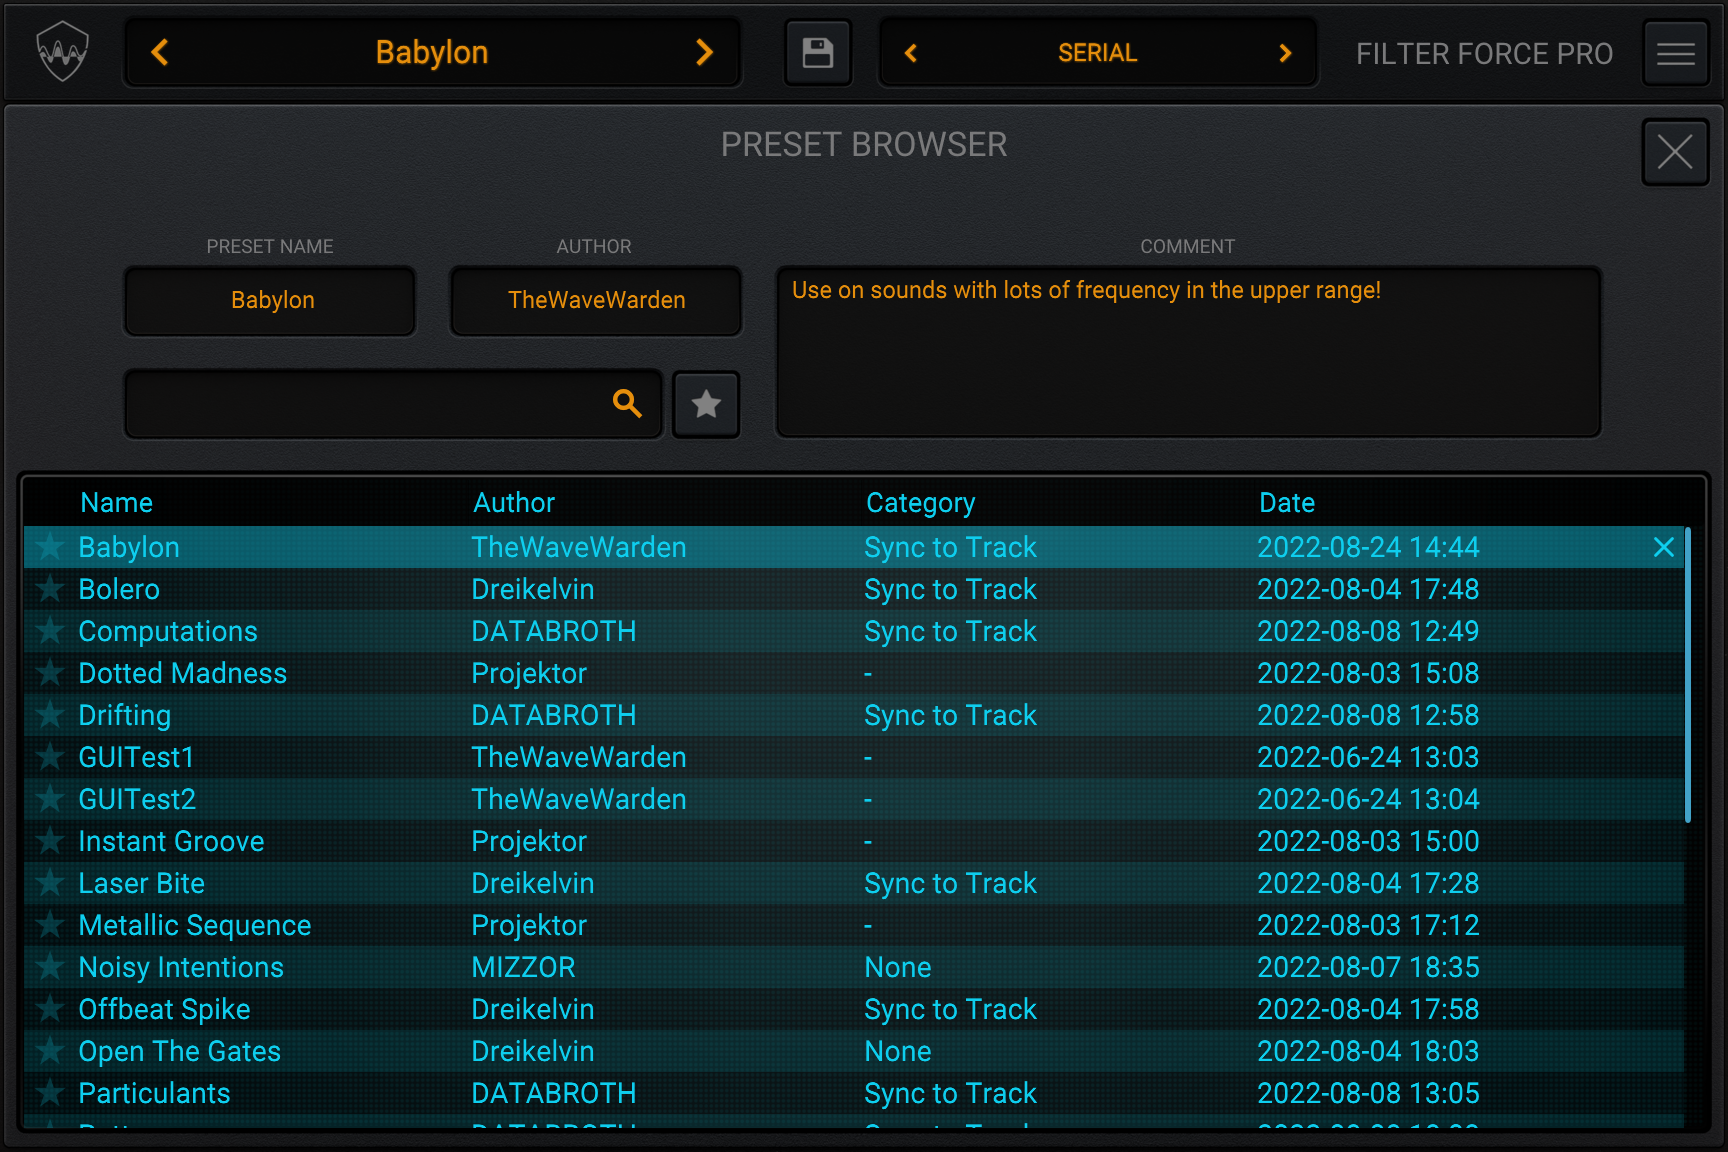Click the waveform shield logo icon
The image size is (1728, 1152).
(x=62, y=52)
